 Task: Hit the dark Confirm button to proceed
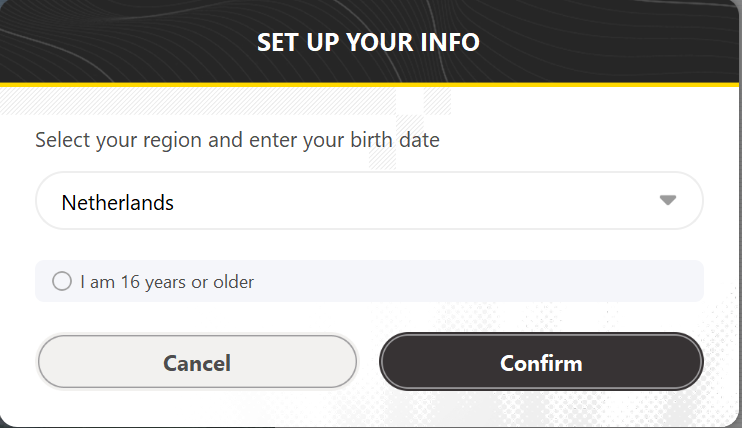[541, 362]
